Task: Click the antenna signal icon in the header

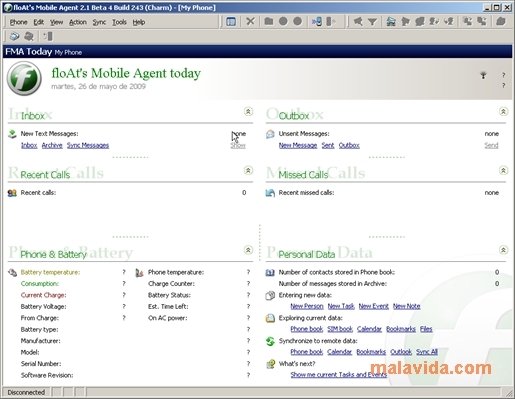Action: 483,75
